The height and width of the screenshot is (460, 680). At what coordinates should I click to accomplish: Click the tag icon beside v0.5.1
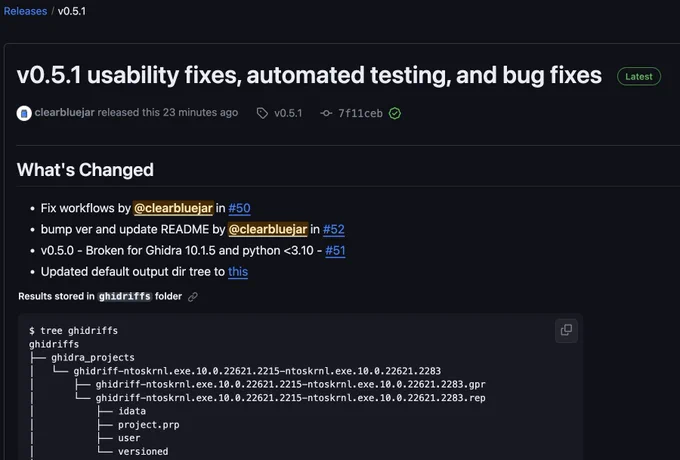coord(262,113)
